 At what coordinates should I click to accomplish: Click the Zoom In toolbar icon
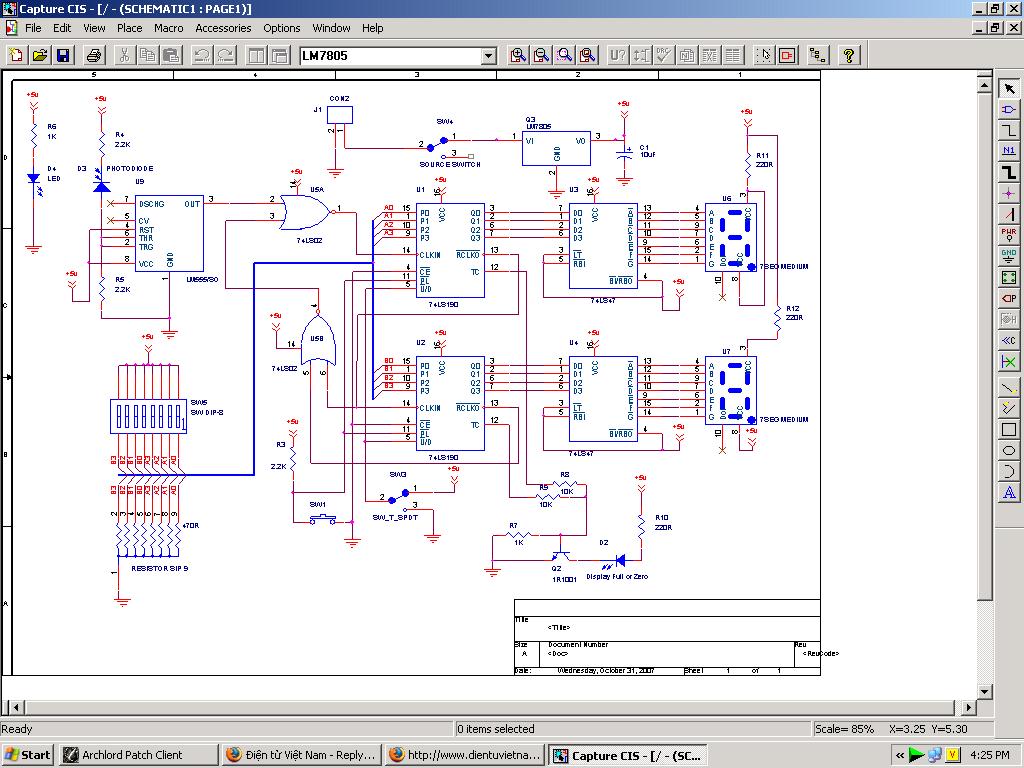pyautogui.click(x=518, y=56)
